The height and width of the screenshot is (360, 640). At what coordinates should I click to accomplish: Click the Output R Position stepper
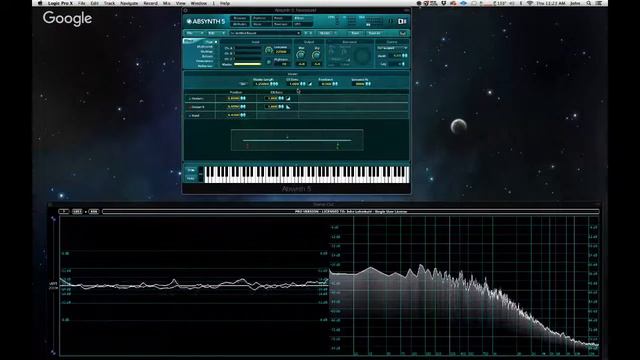[243, 107]
